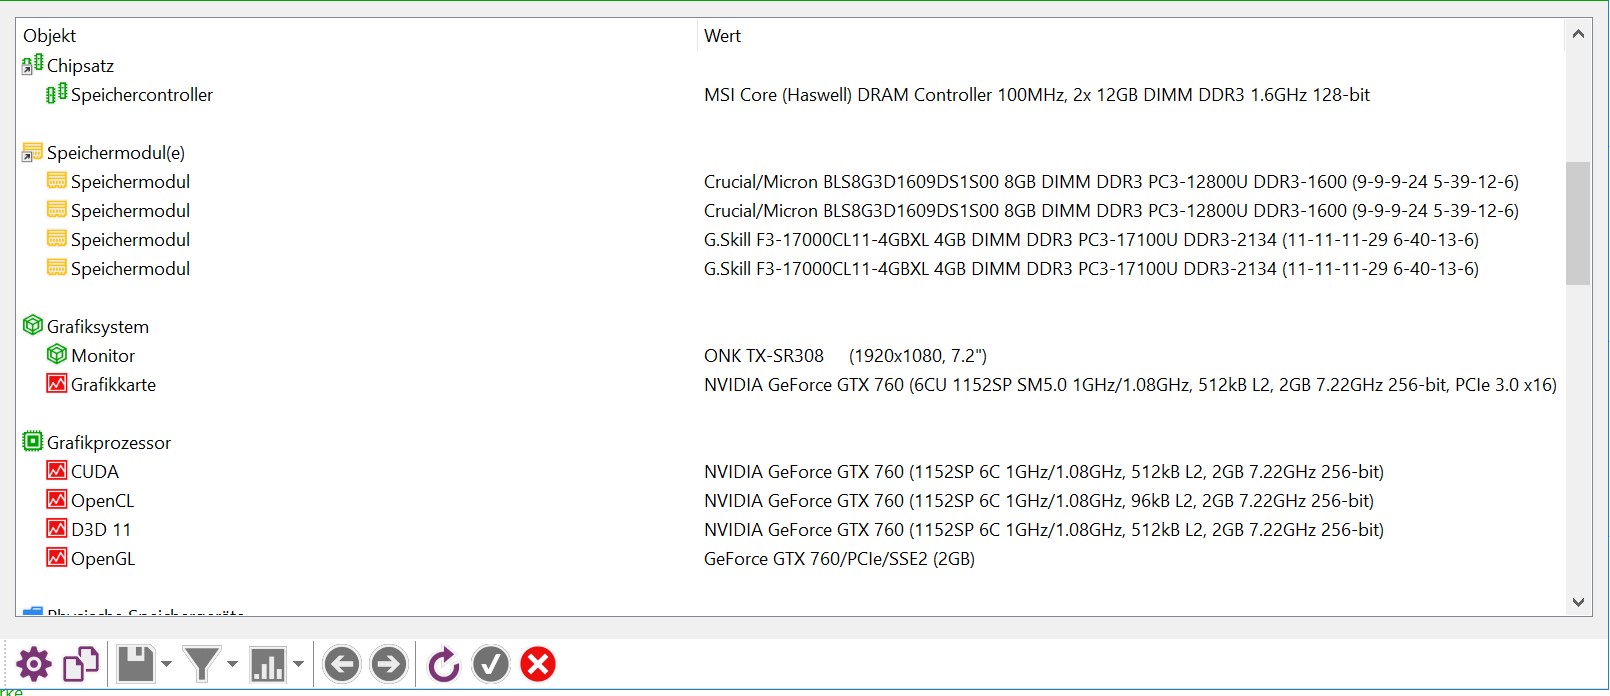The height and width of the screenshot is (696, 1610).
Task: Click the red Grafikkarte icon
Action: (x=57, y=384)
